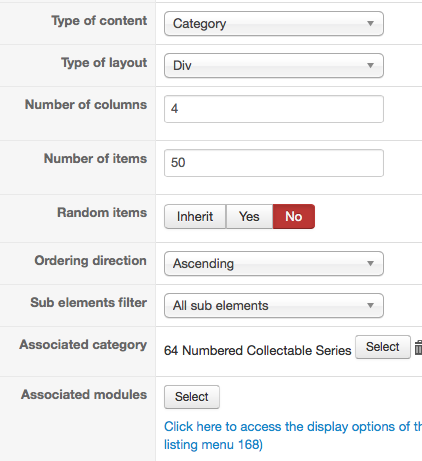Click the Type of content dropdown arrow

tap(370, 23)
